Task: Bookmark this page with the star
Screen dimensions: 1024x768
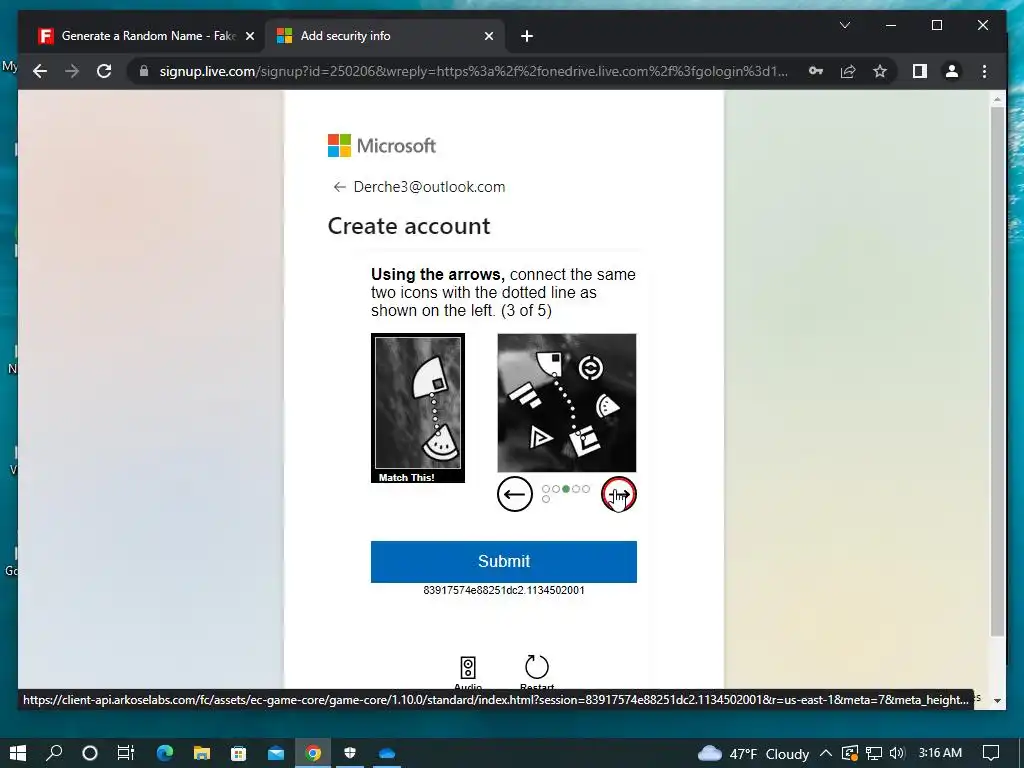Action: [x=880, y=71]
